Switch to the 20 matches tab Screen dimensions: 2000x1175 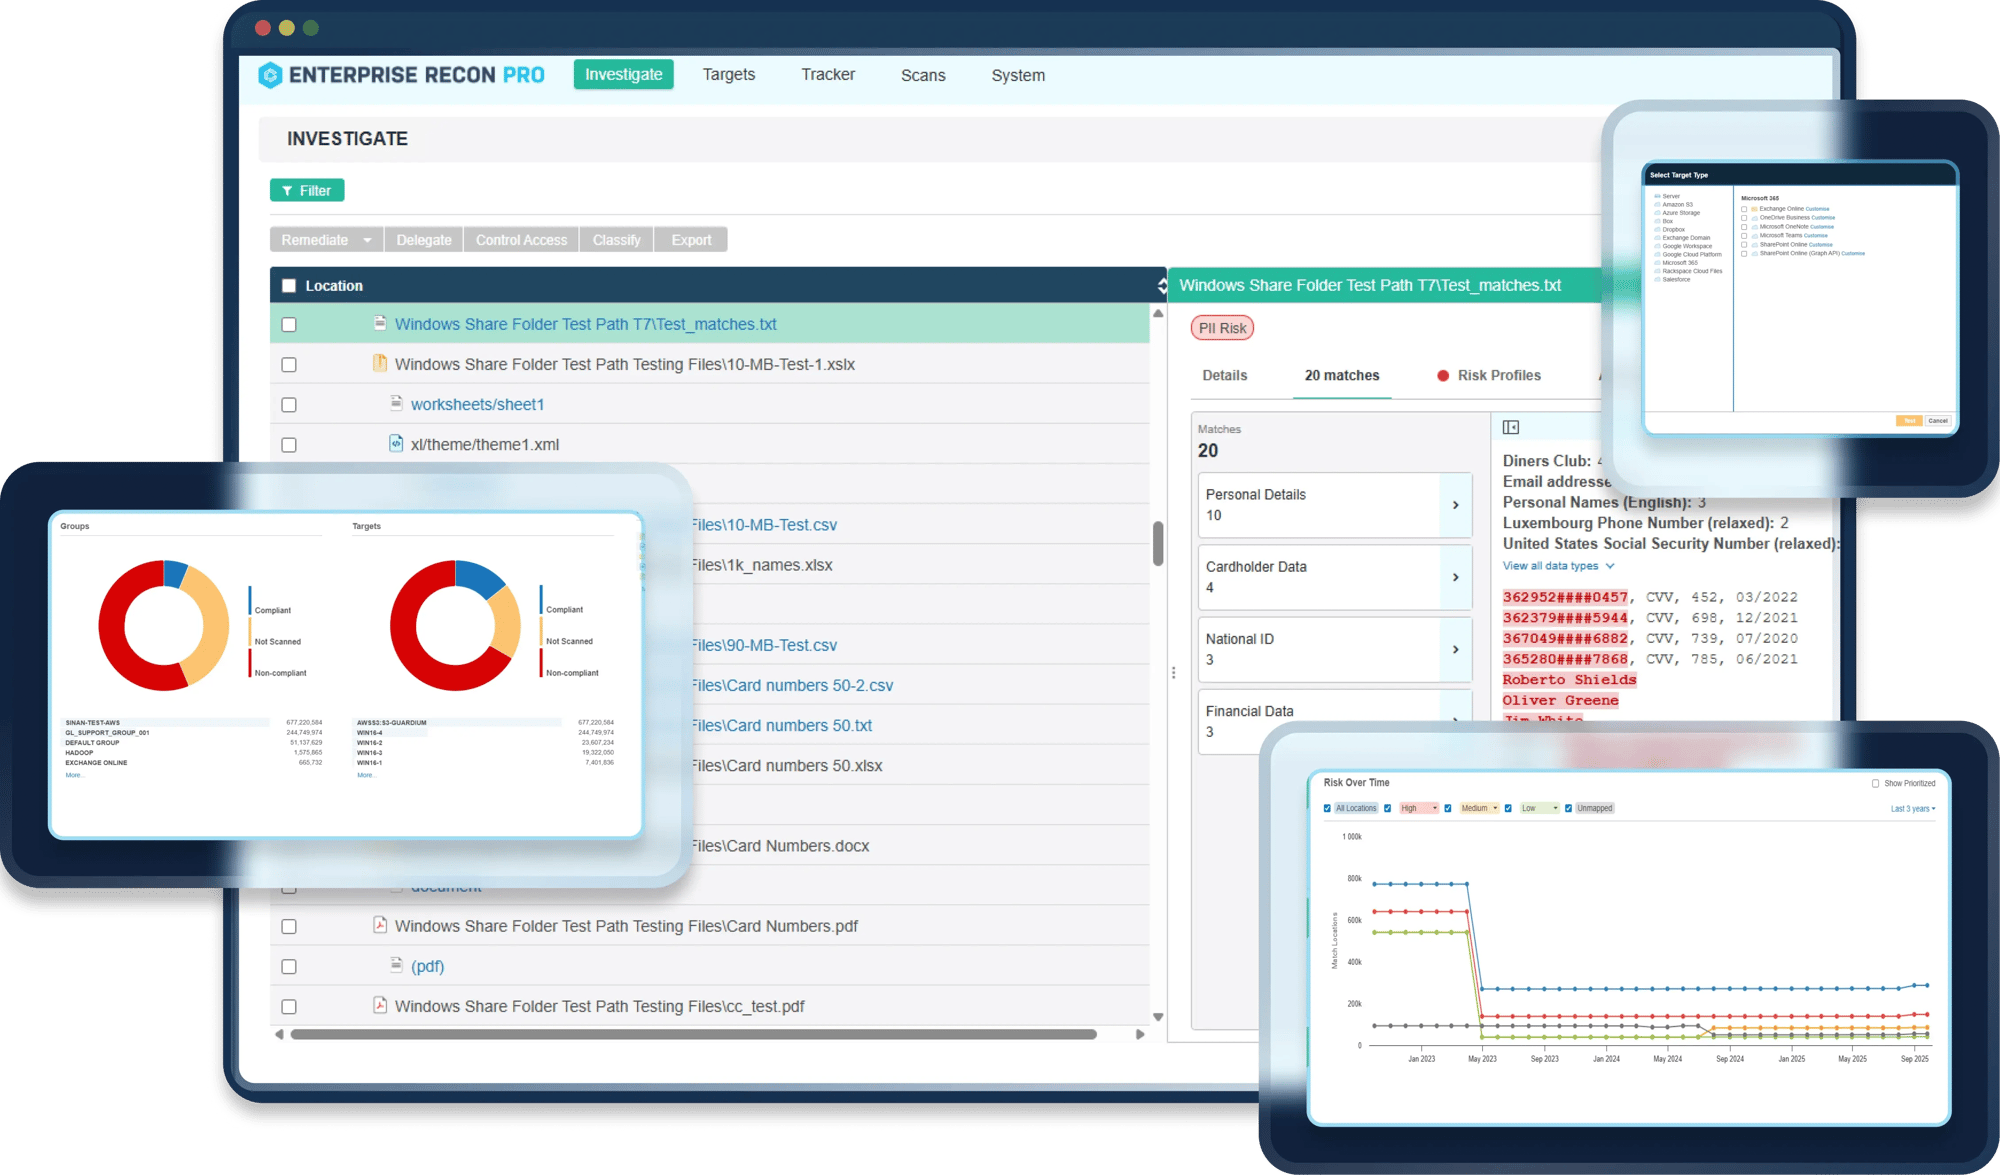[x=1341, y=375]
